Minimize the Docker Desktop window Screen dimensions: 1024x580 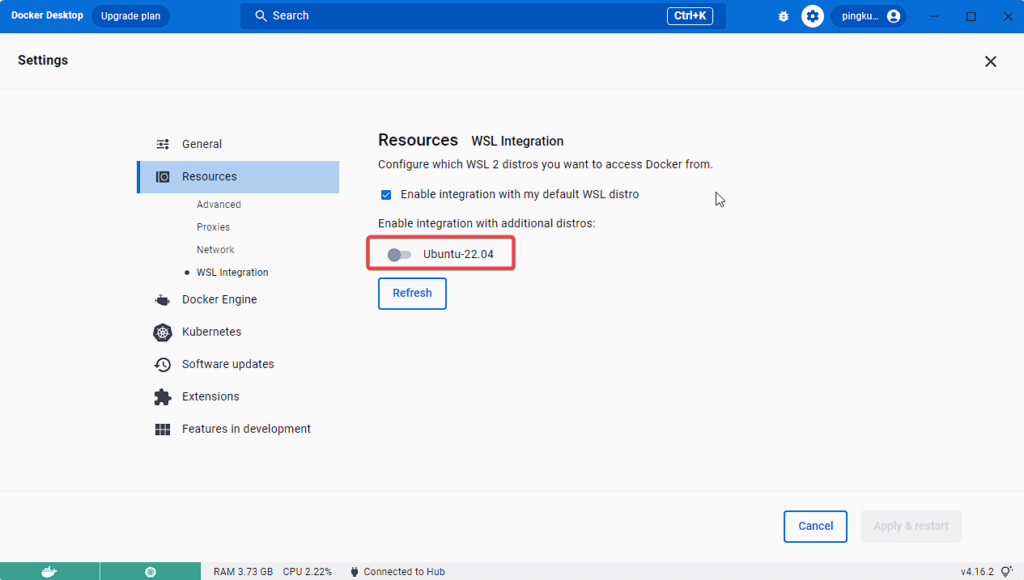[934, 16]
